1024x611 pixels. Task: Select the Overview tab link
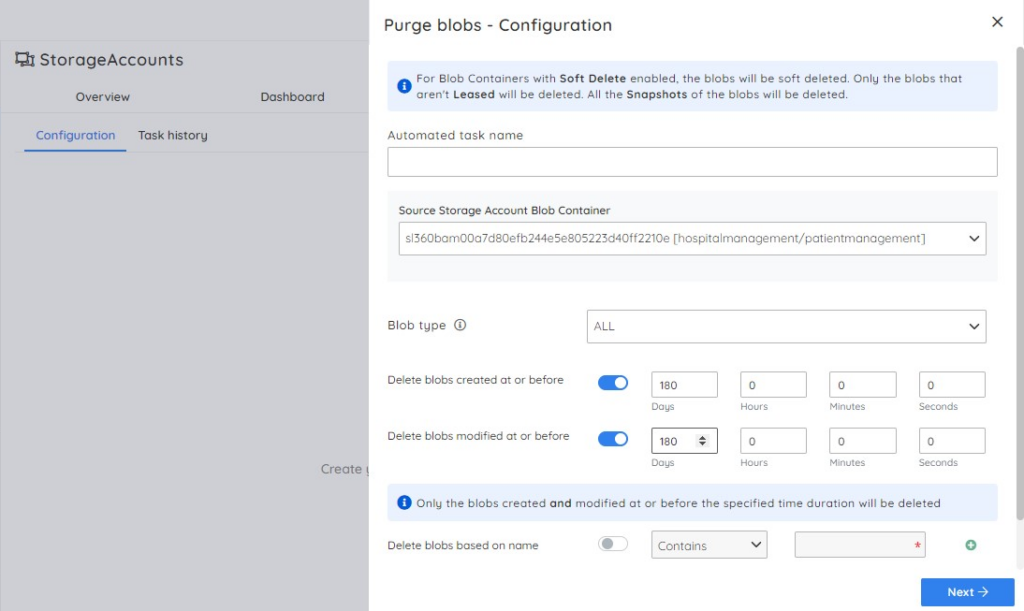tap(102, 97)
